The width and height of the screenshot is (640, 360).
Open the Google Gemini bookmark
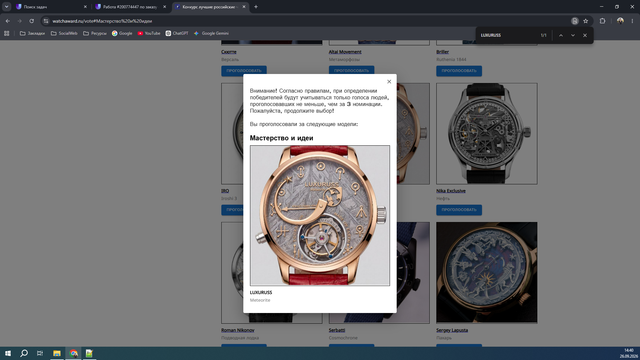[x=211, y=33]
